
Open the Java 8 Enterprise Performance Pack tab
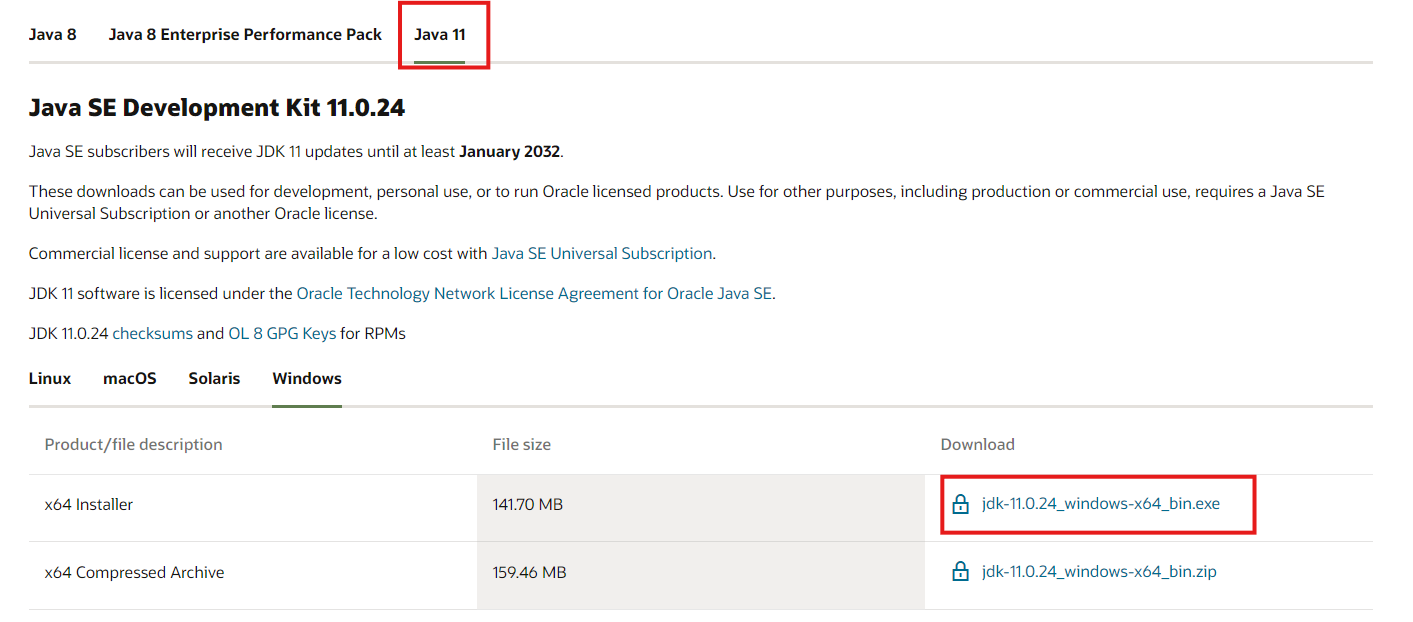point(245,34)
